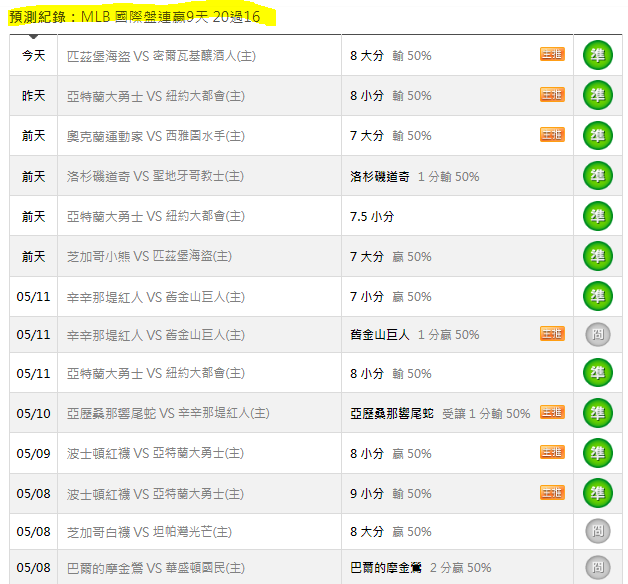Click the prediction 9 小分 輸 50%
Screen dimensions: 628x584
pos(390,493)
